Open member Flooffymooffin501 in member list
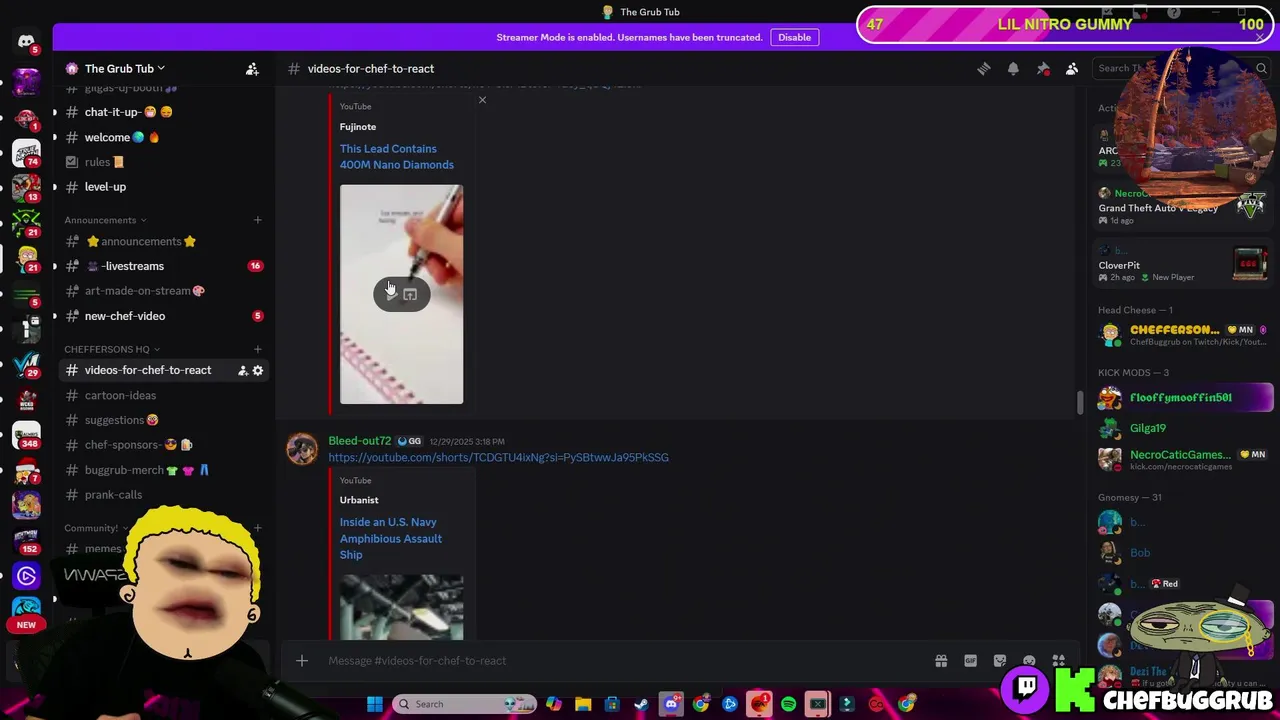Viewport: 1280px width, 720px height. coord(1184,398)
